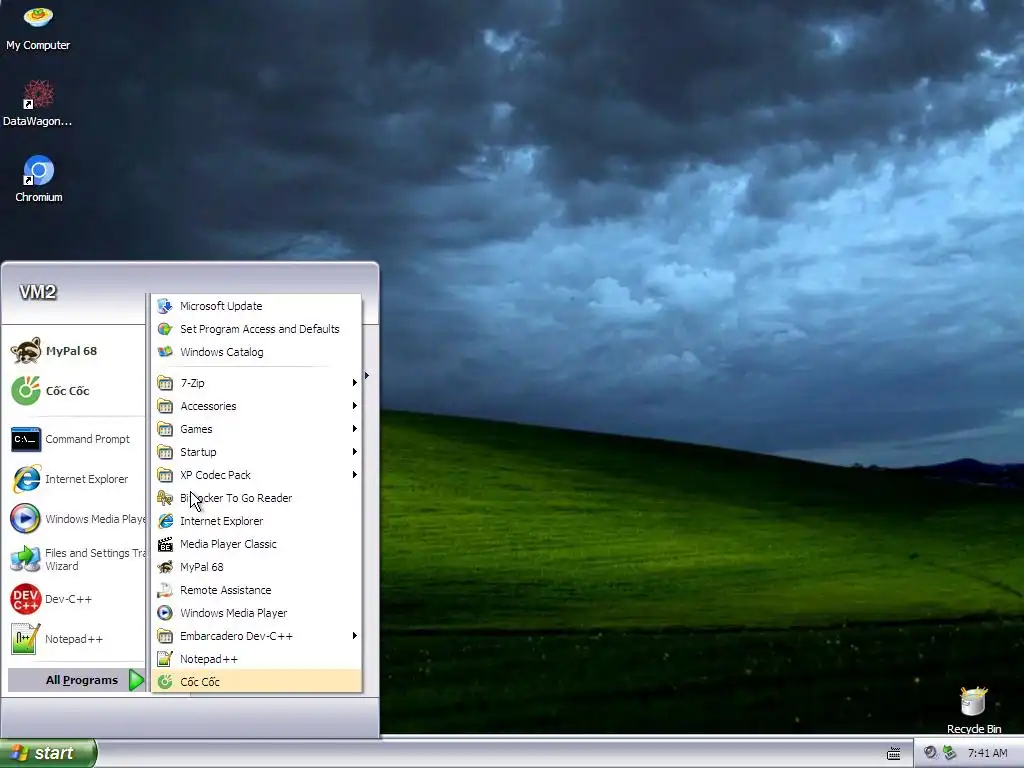Viewport: 1024px width, 768px height.
Task: Expand the 7-Zip program folder
Action: [x=257, y=383]
